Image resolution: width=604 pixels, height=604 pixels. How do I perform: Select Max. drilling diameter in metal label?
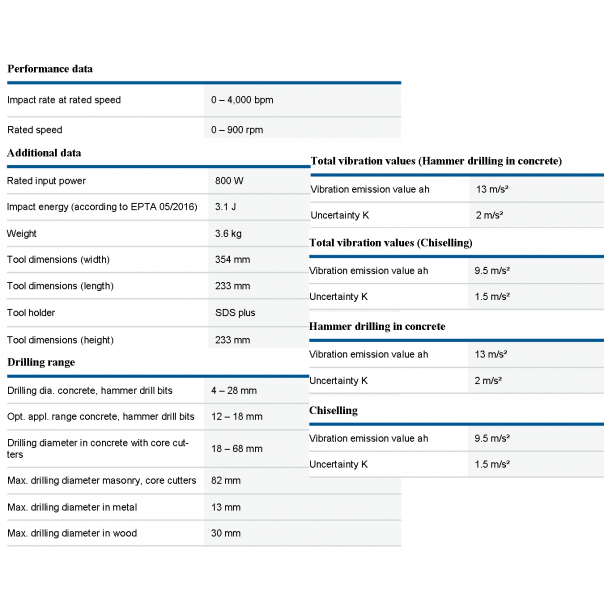click(72, 507)
